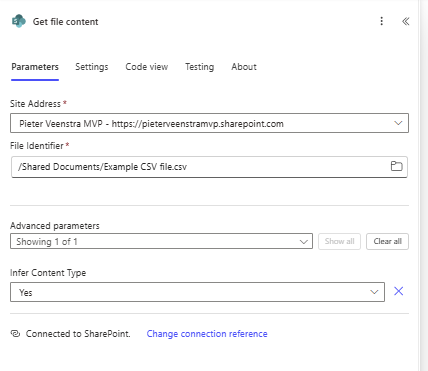Open the file picker folder icon
428x371 pixels.
point(396,166)
